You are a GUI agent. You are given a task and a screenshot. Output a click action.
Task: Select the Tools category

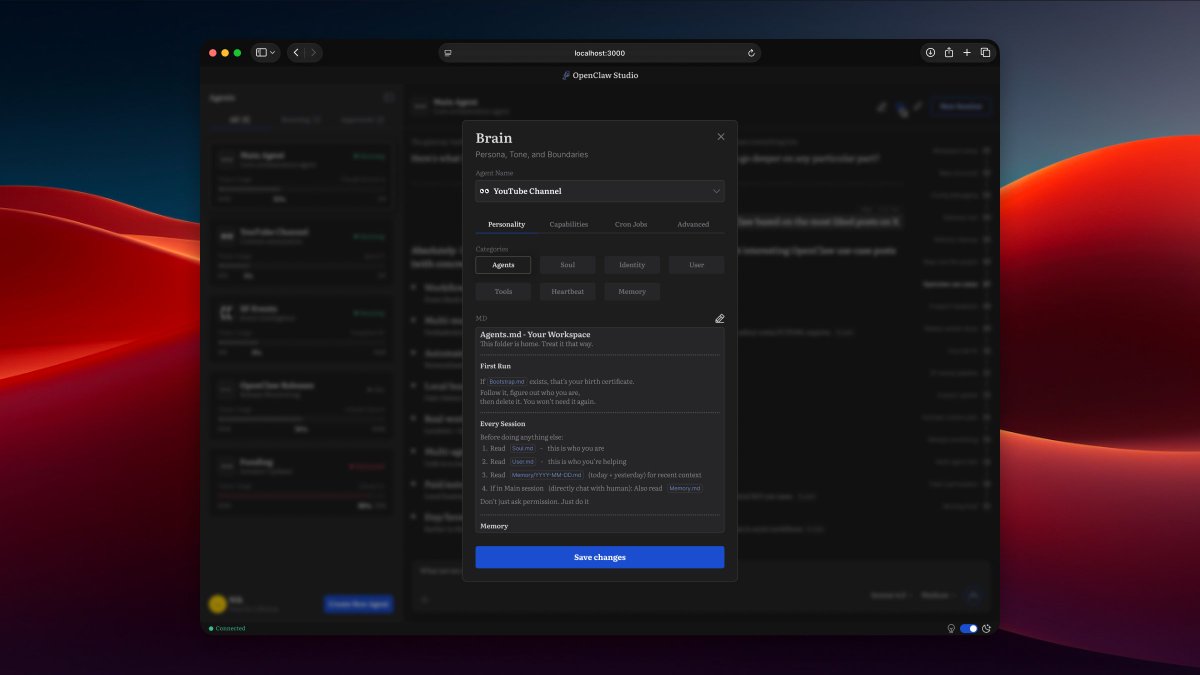pyautogui.click(x=503, y=292)
